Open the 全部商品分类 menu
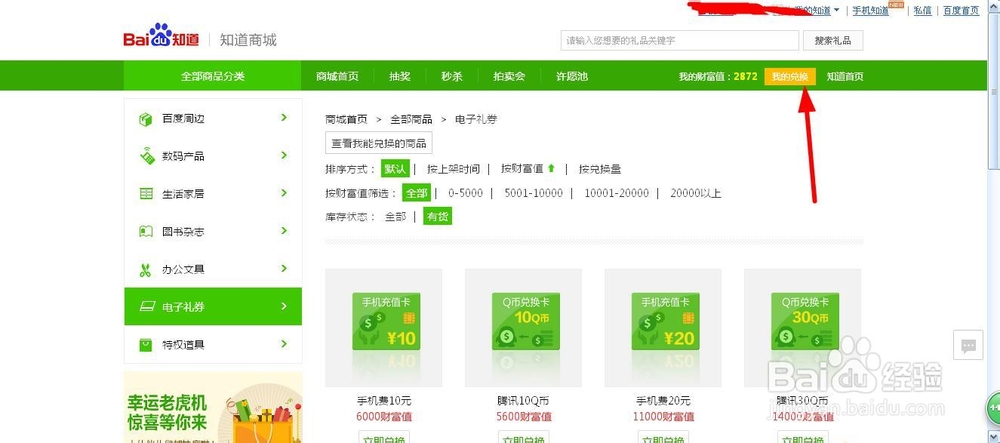 212,76
